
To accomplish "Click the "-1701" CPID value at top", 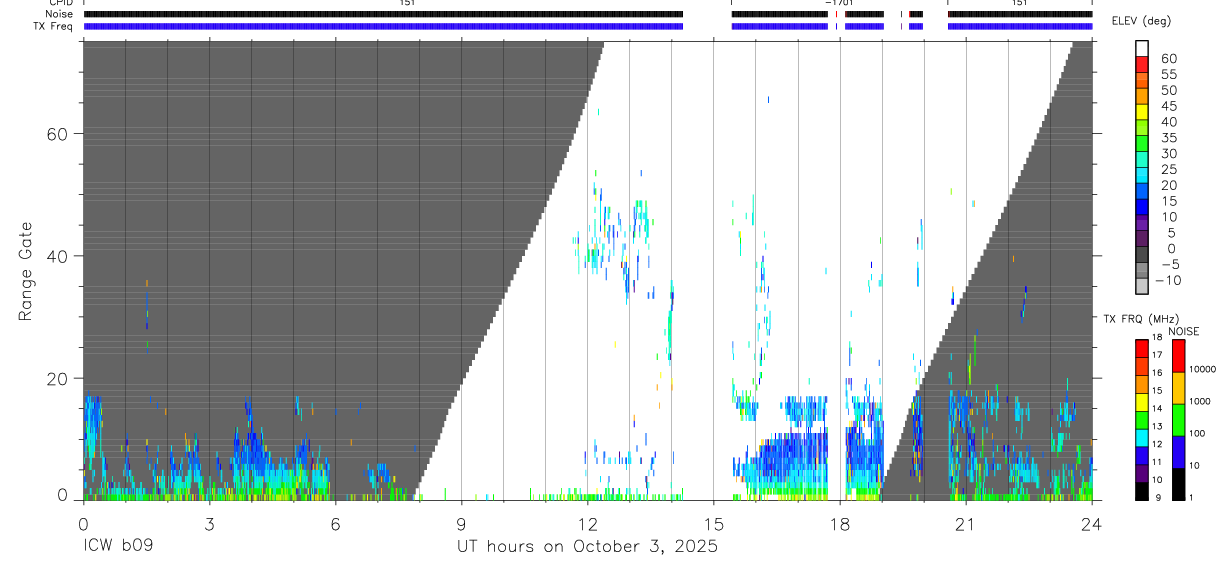I will pos(839,3).
